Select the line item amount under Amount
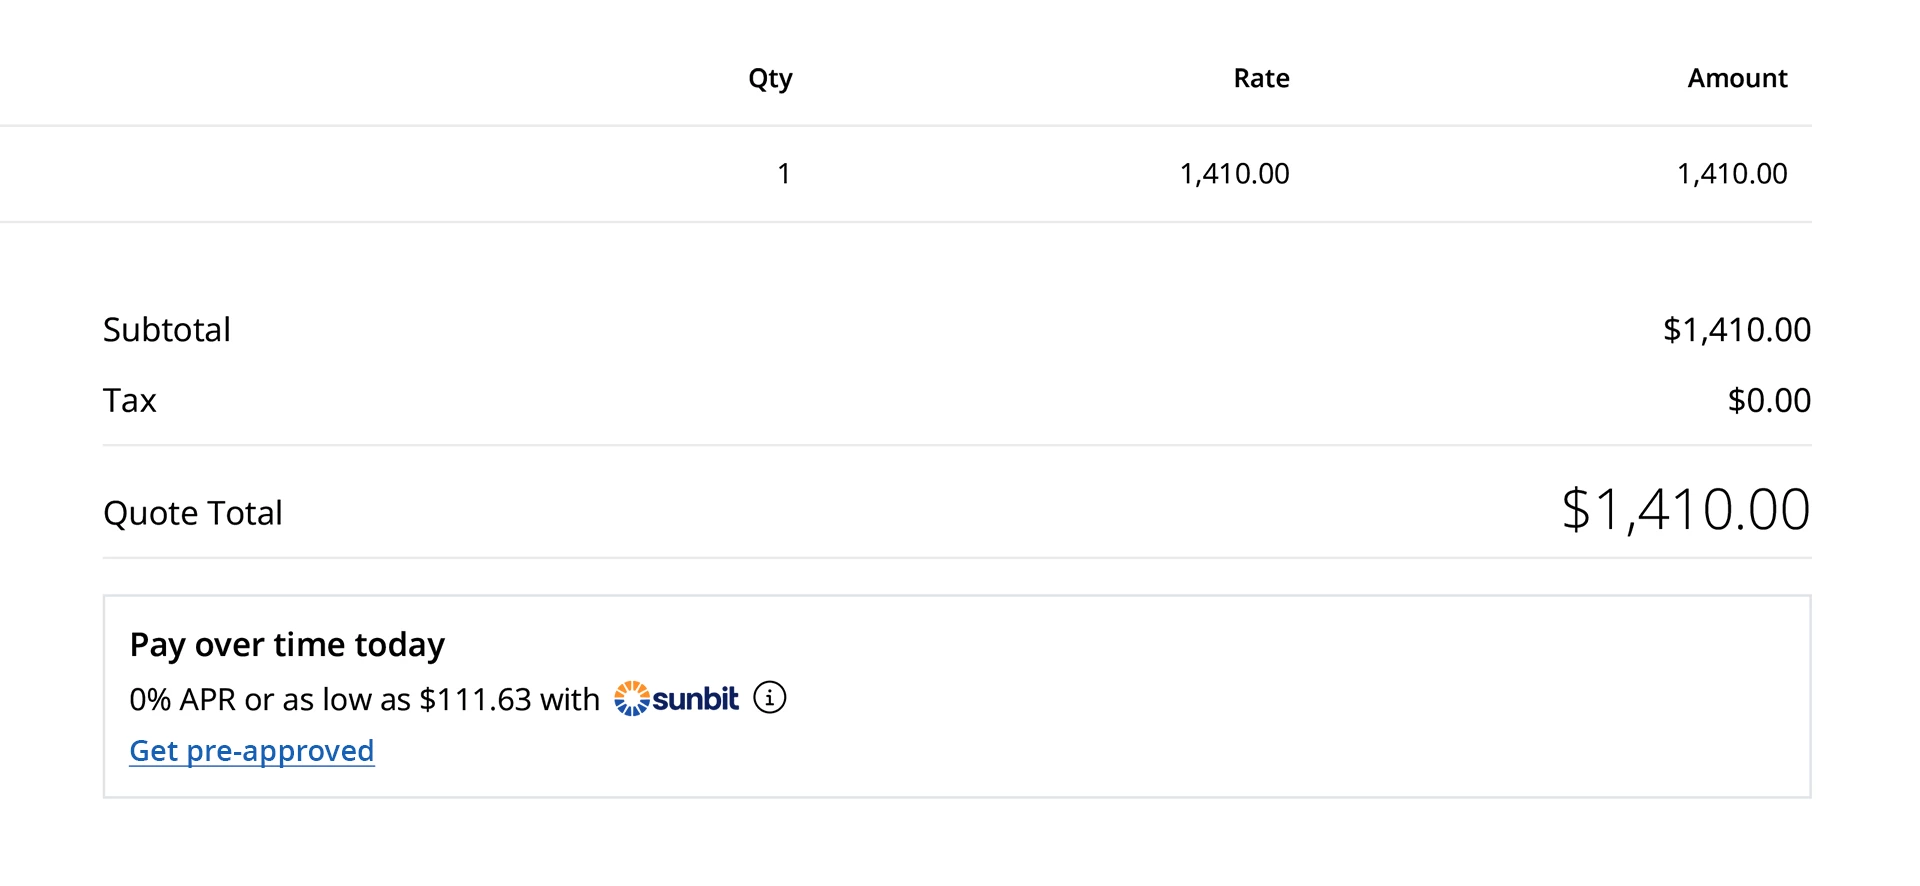Screen dimensions: 1920x886 click(1731, 174)
